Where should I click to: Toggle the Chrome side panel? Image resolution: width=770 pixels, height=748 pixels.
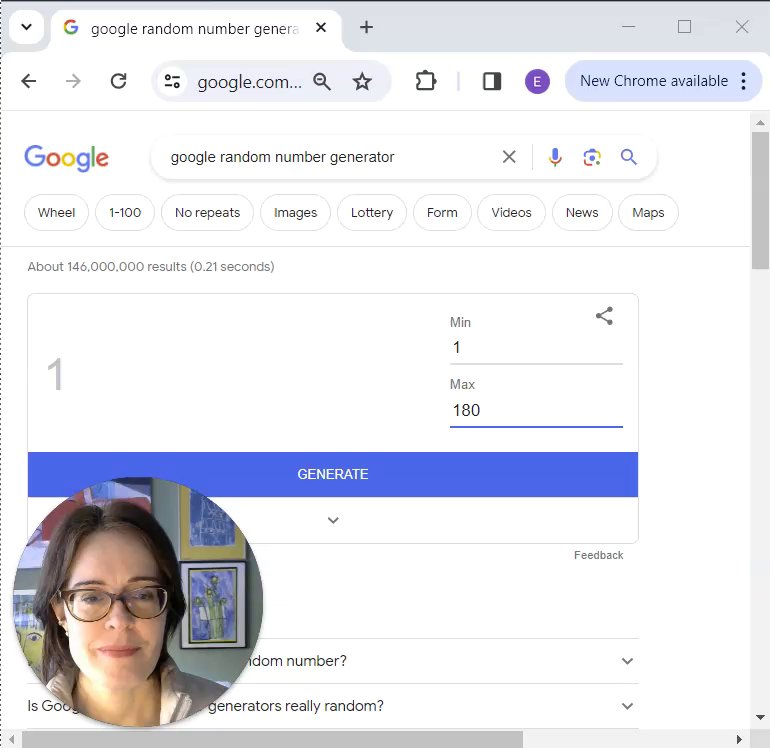click(492, 81)
